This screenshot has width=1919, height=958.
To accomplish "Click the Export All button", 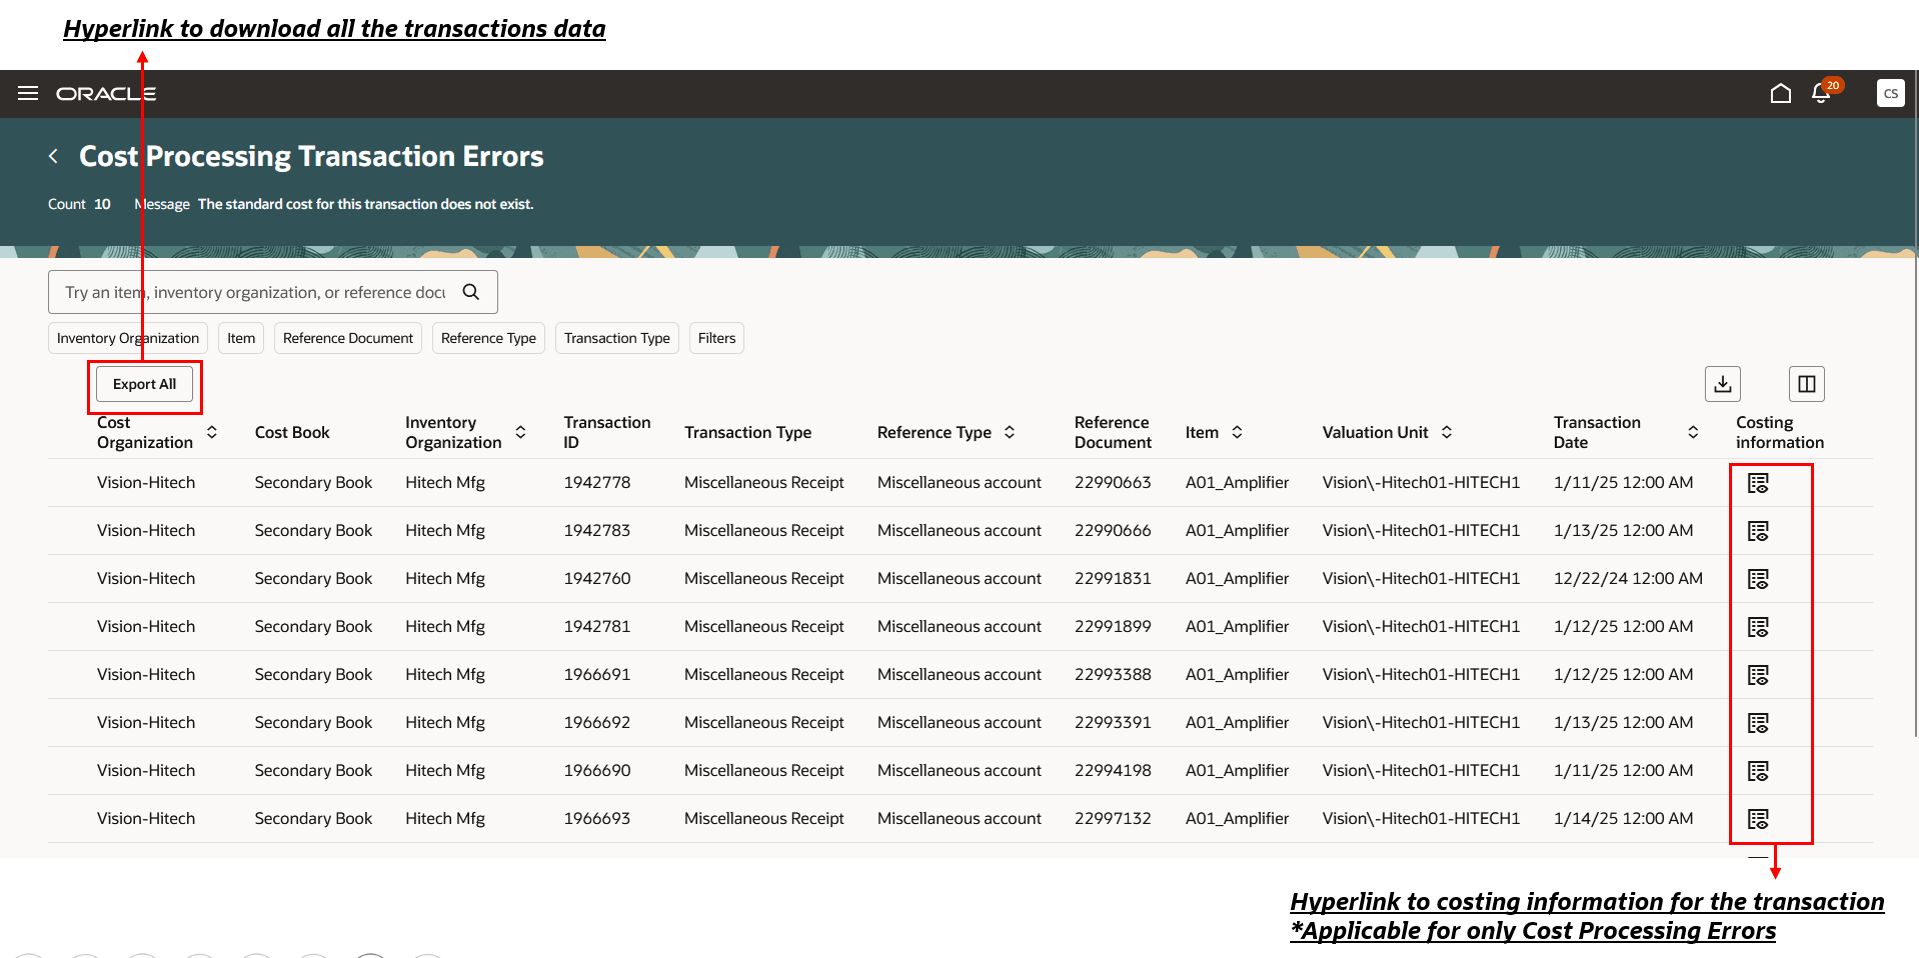I will [144, 384].
